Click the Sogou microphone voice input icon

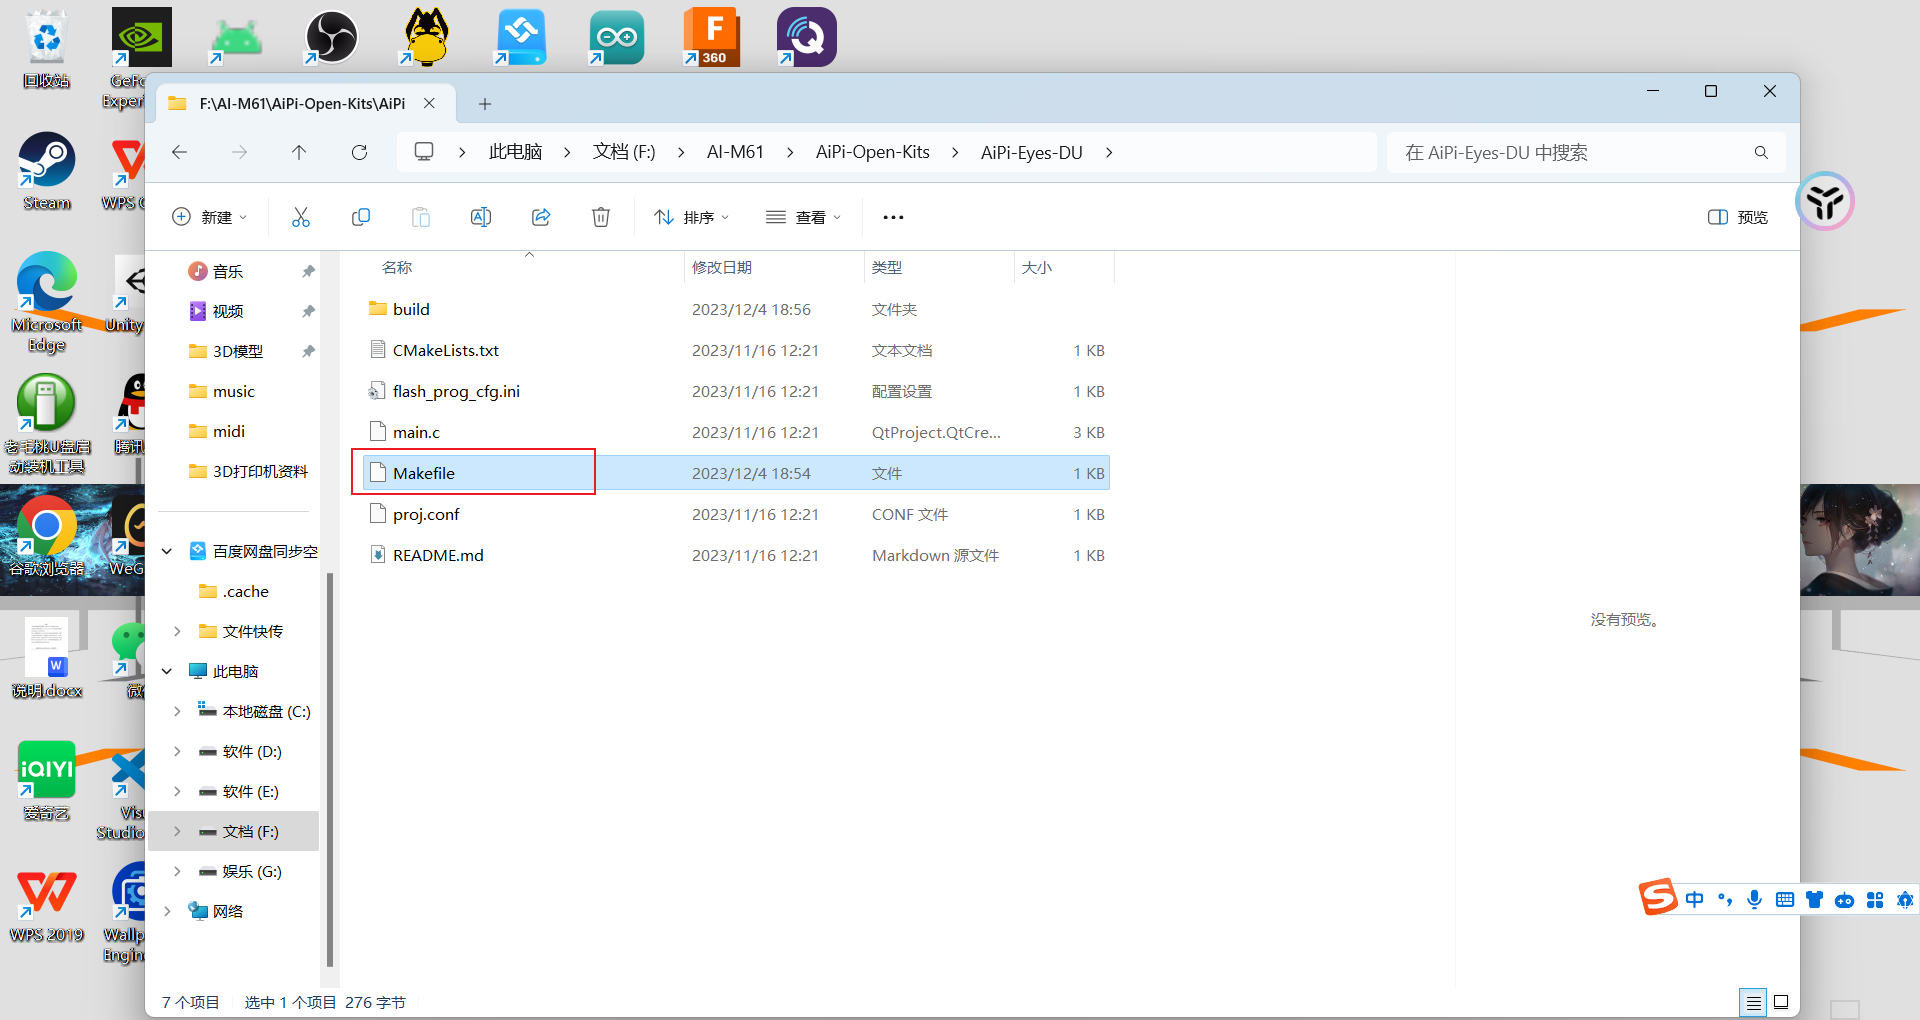tap(1754, 900)
